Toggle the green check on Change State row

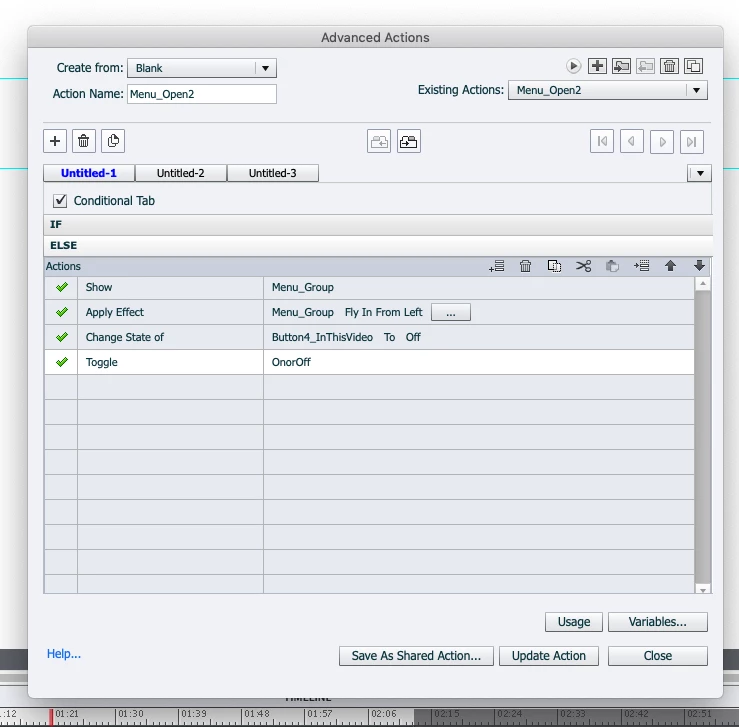[62, 337]
